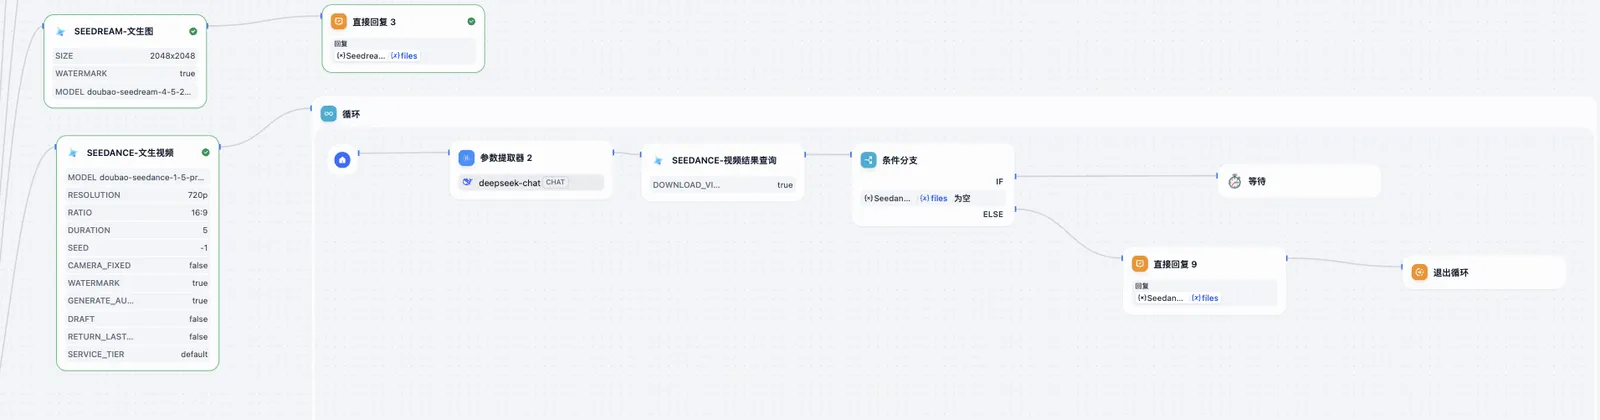Click the SERVICE_TIER default row
This screenshot has width=1600, height=420.
[138, 354]
